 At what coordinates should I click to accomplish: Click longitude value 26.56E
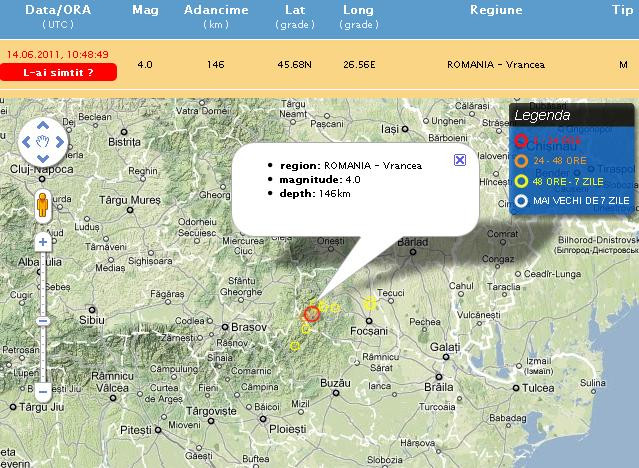[359, 64]
